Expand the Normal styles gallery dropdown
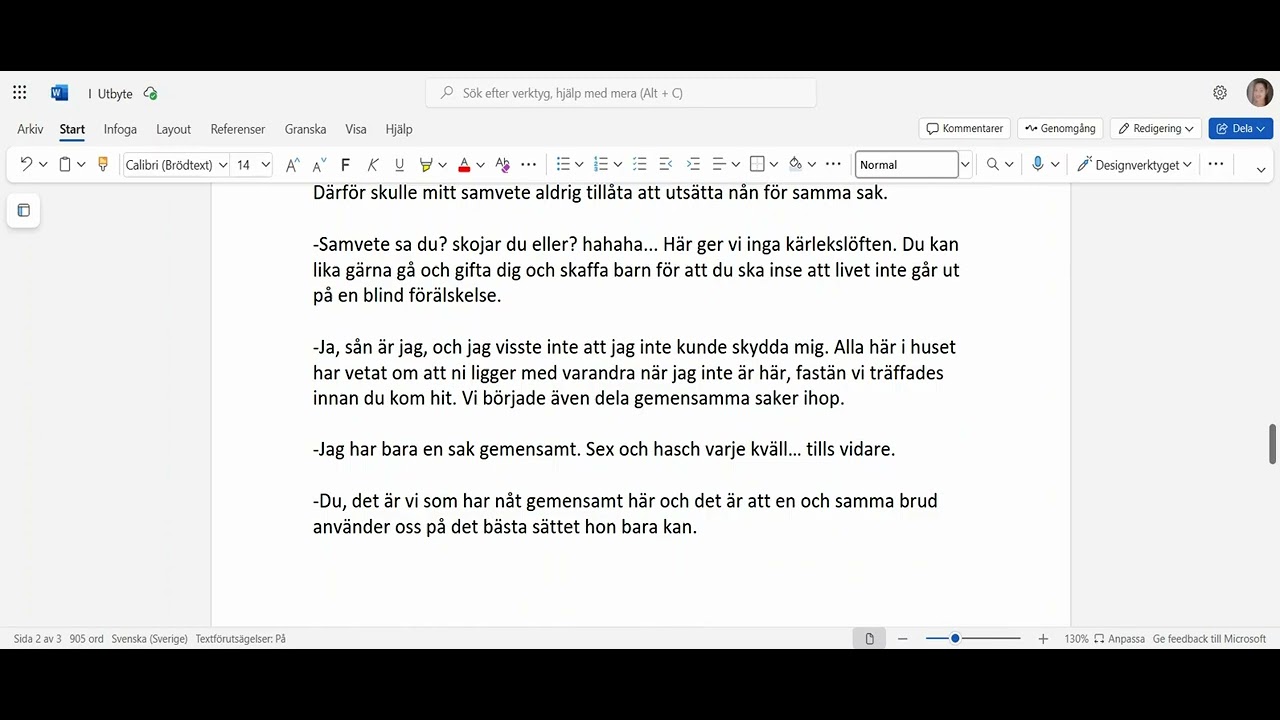Image resolution: width=1280 pixels, height=720 pixels. click(x=965, y=165)
